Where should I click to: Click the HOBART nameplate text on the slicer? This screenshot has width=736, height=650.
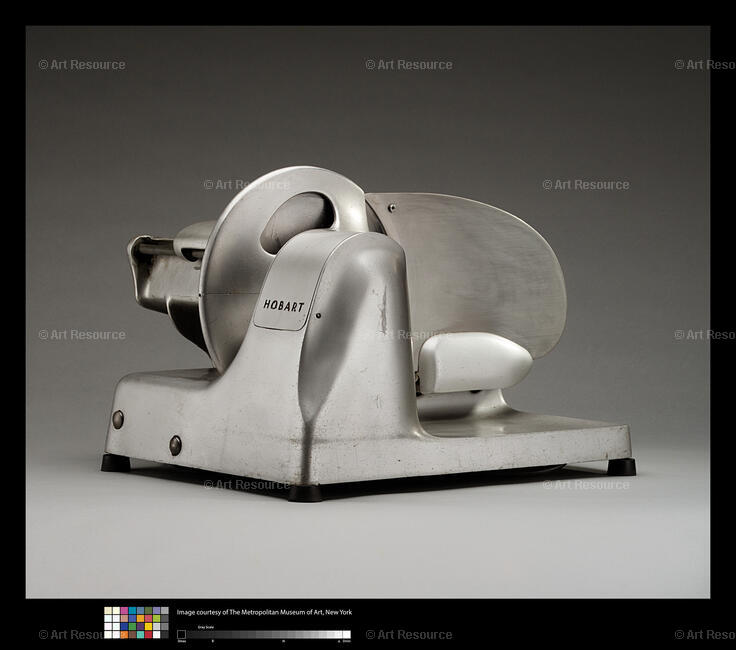point(284,306)
